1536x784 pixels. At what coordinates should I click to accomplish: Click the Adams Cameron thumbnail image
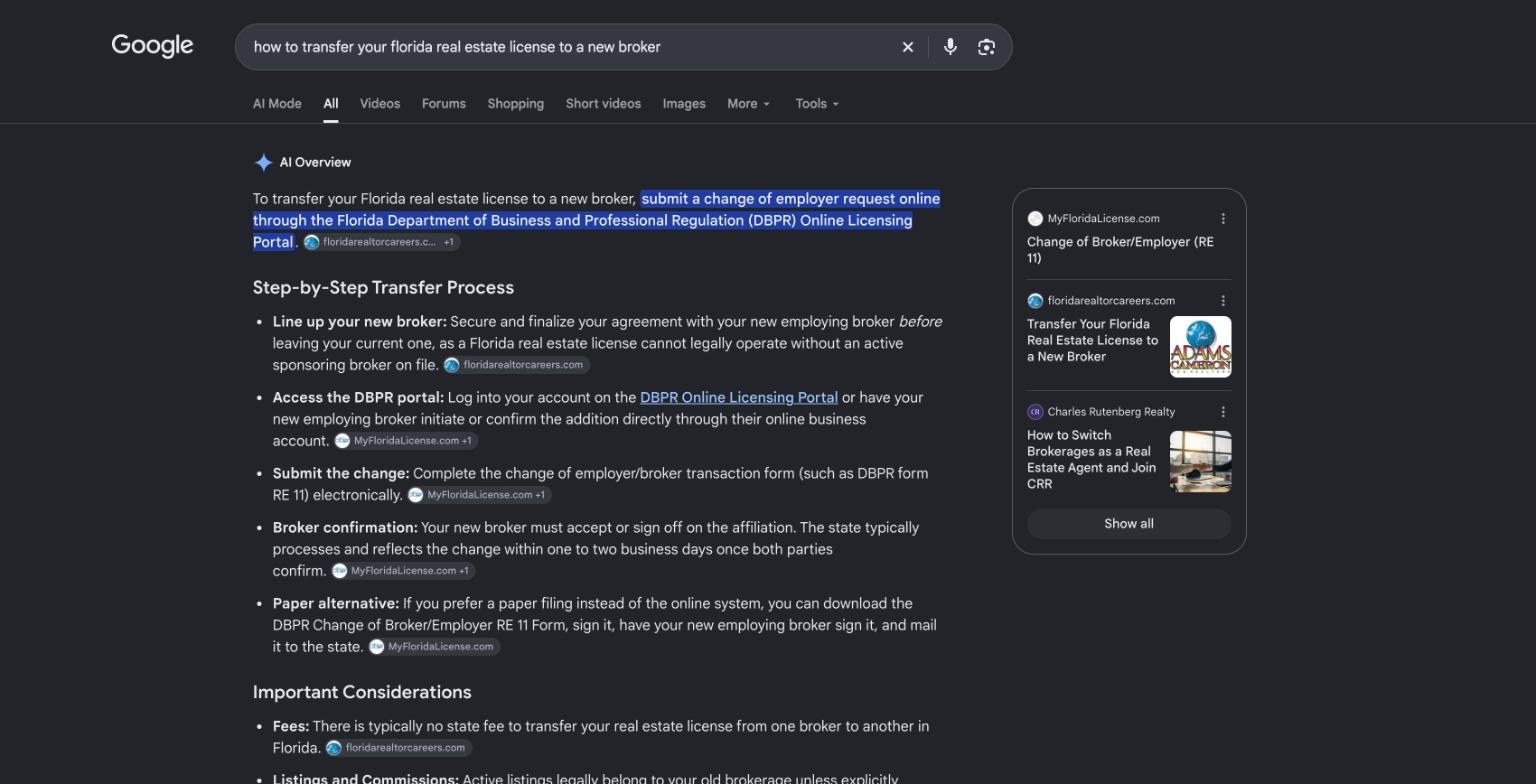pyautogui.click(x=1201, y=347)
